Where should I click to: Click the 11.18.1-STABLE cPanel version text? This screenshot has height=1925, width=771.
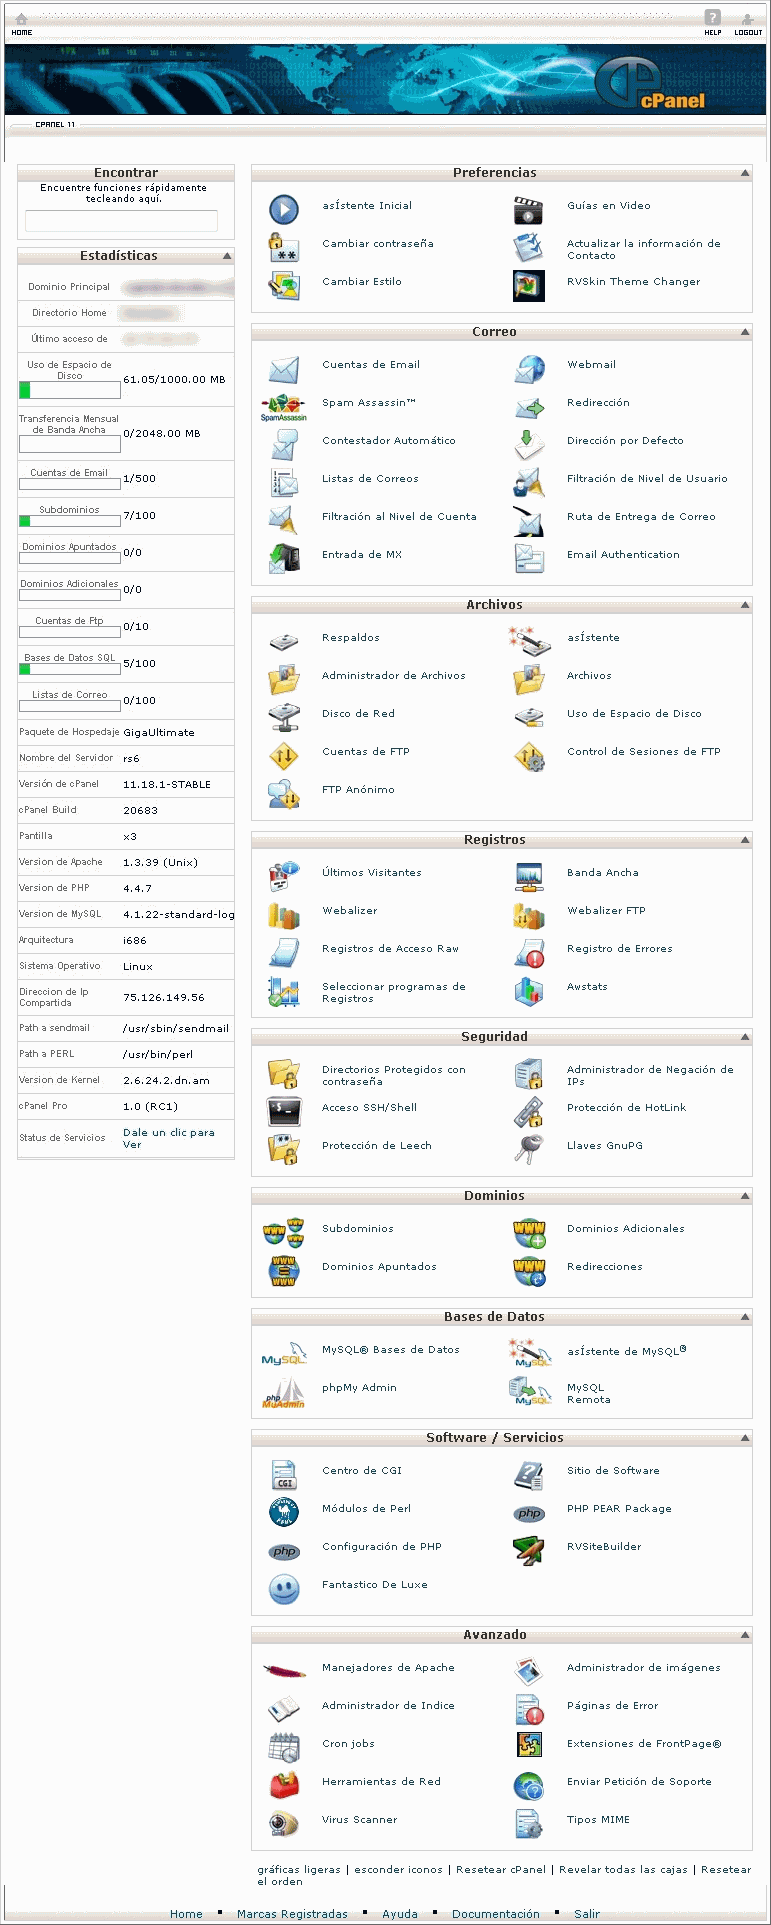pyautogui.click(x=167, y=785)
